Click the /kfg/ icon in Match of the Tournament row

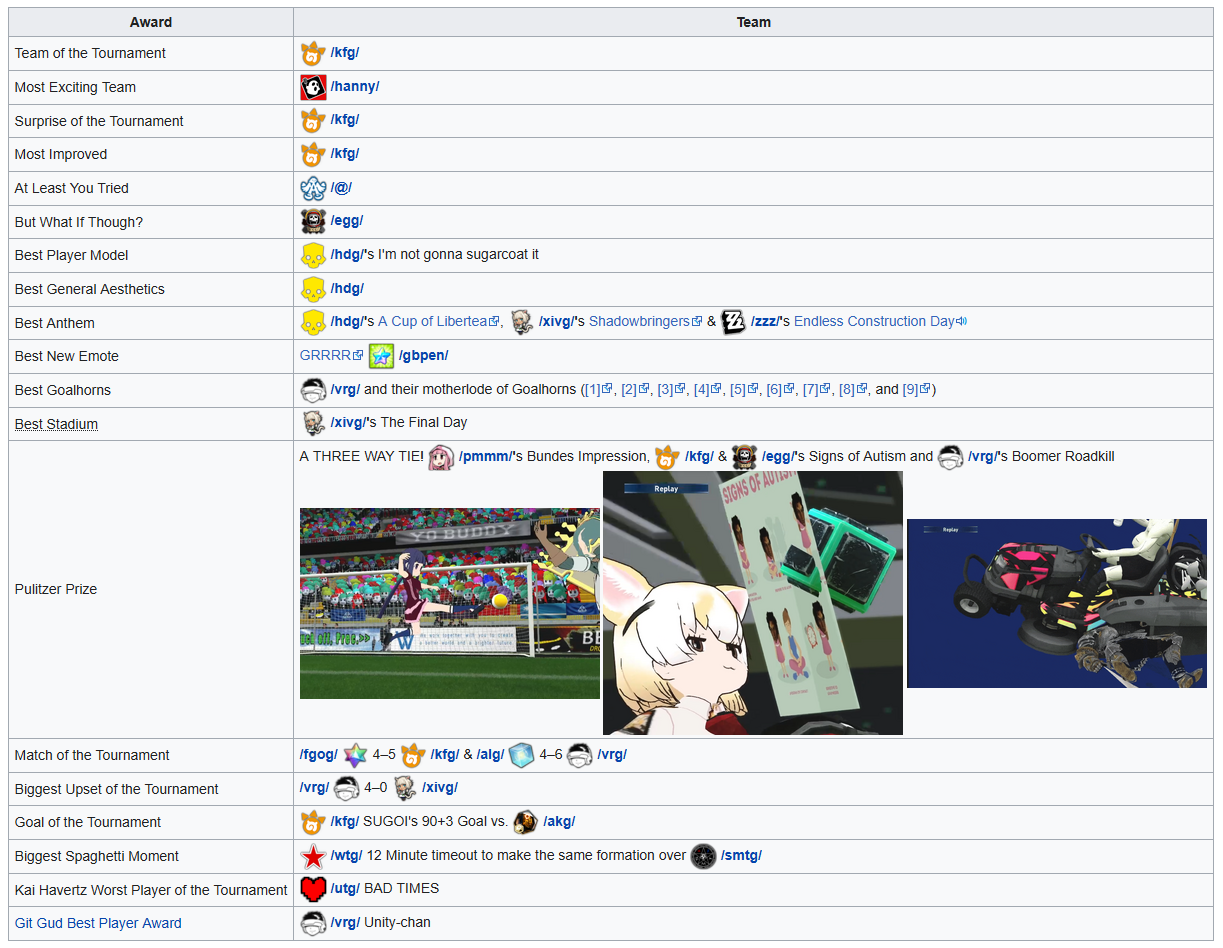click(413, 755)
